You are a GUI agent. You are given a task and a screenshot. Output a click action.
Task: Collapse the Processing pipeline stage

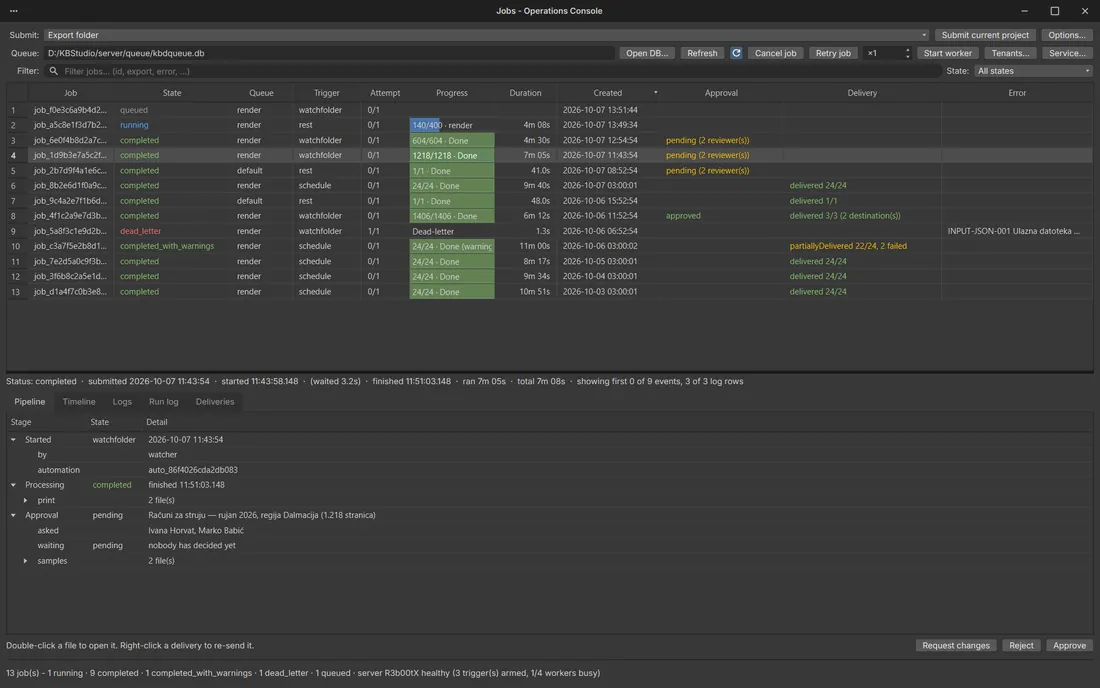tap(13, 485)
